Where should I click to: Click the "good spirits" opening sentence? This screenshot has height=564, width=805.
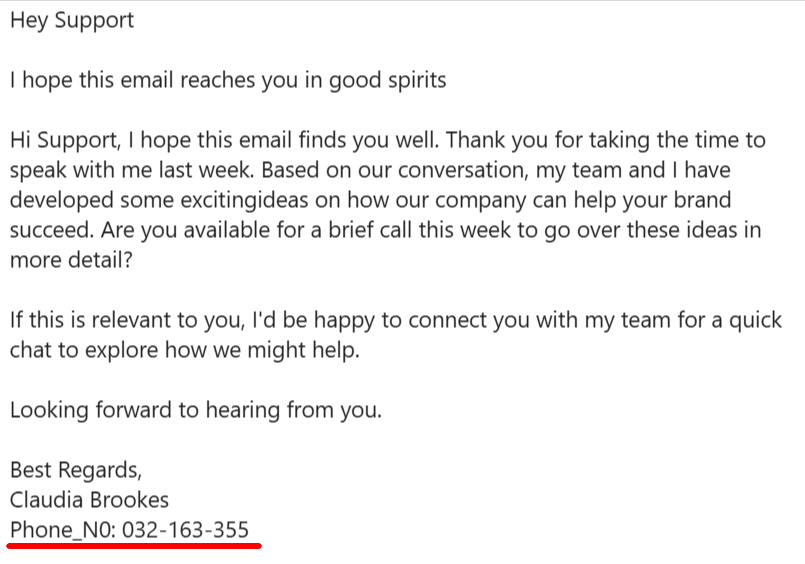pyautogui.click(x=228, y=81)
